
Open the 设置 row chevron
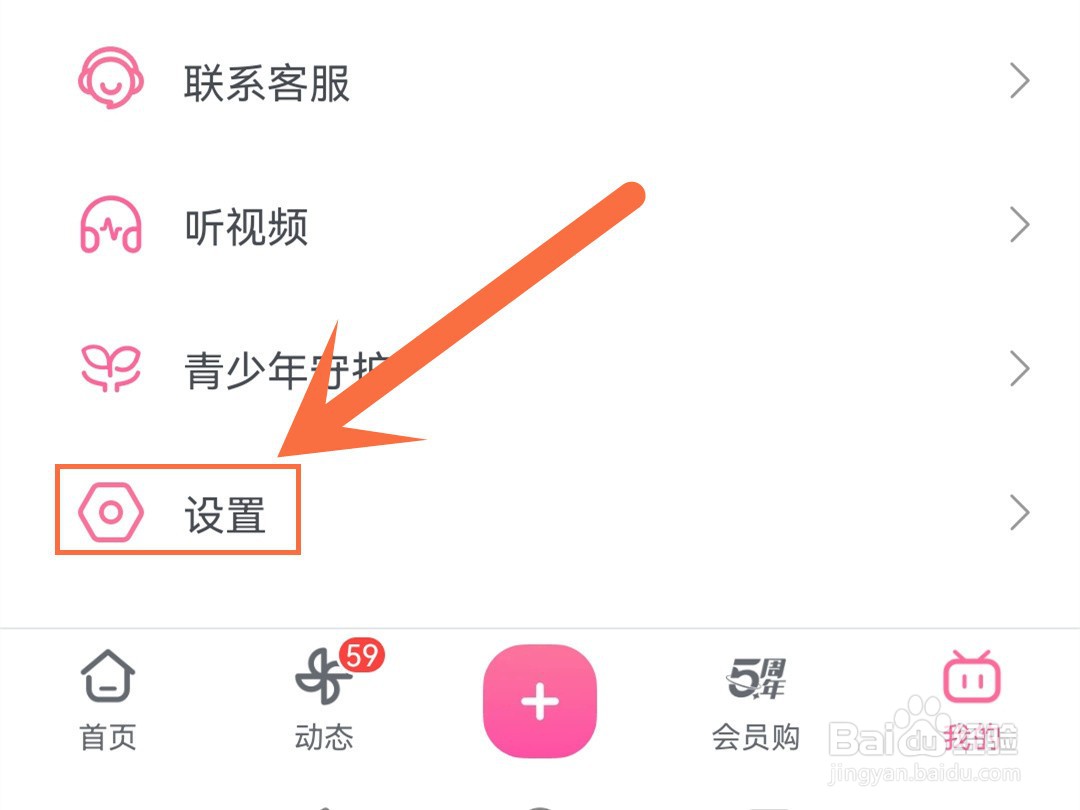(1020, 512)
